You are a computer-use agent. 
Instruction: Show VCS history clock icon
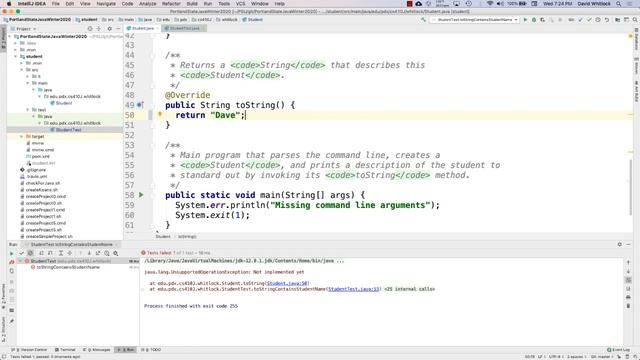(x=598, y=20)
